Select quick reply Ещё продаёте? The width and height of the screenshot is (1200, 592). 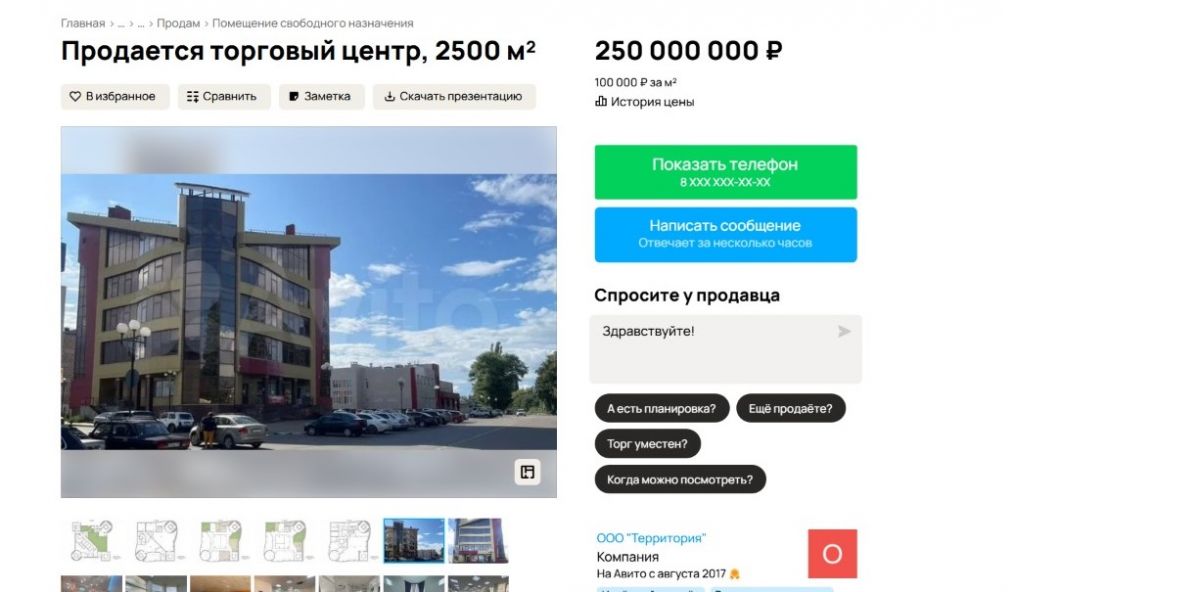pos(791,408)
